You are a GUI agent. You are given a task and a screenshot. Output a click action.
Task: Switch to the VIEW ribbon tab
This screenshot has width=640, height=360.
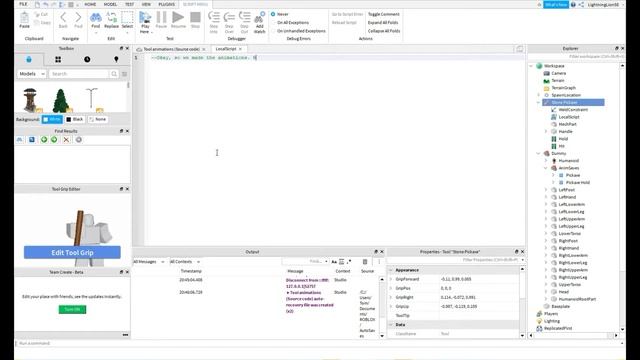[x=146, y=4]
